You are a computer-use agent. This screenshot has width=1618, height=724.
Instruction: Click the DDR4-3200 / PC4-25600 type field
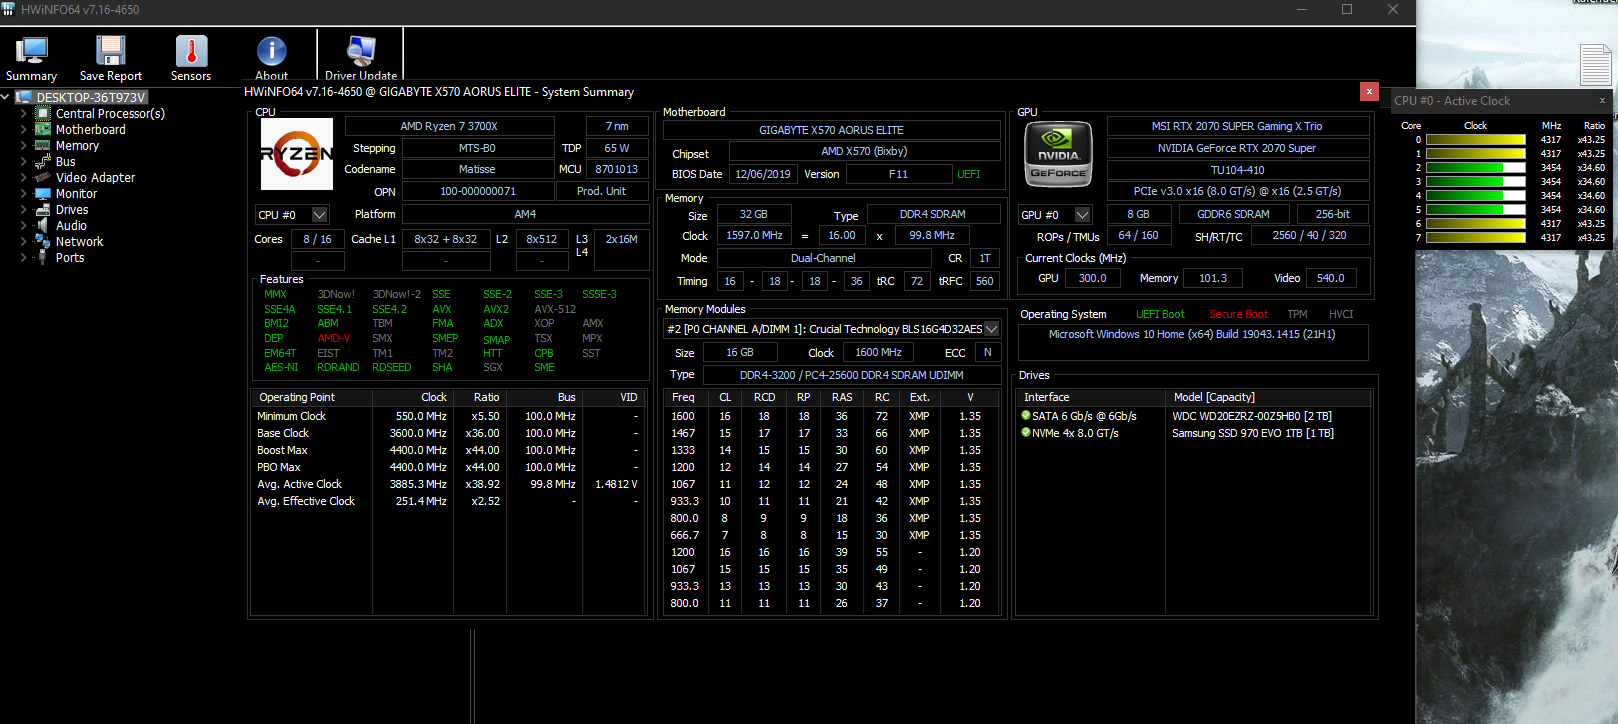pyautogui.click(x=851, y=375)
